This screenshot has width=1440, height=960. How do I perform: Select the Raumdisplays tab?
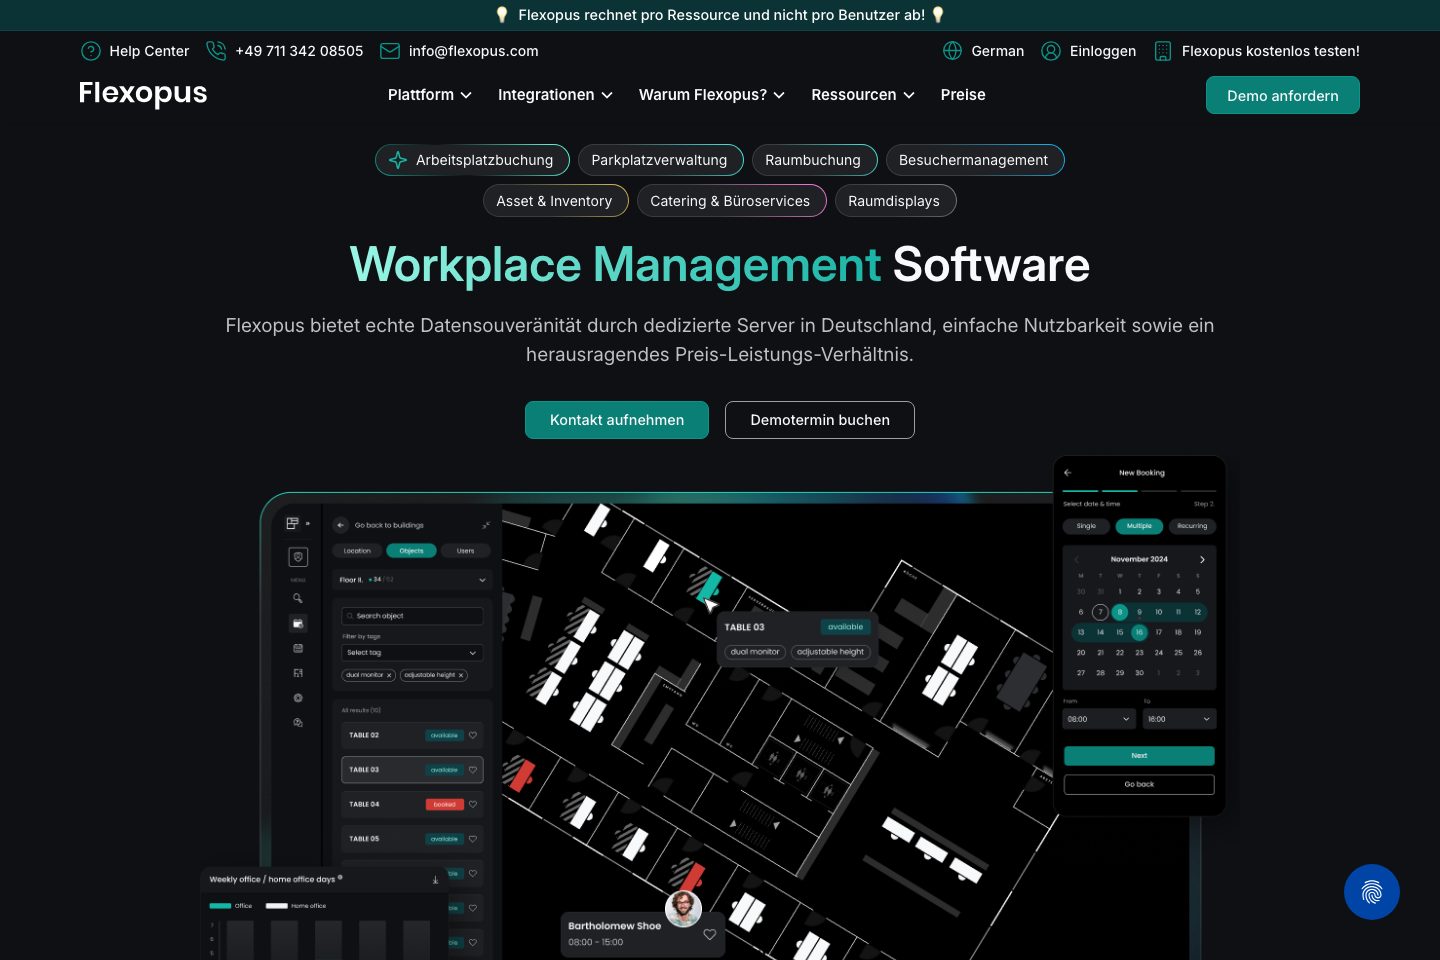click(895, 201)
